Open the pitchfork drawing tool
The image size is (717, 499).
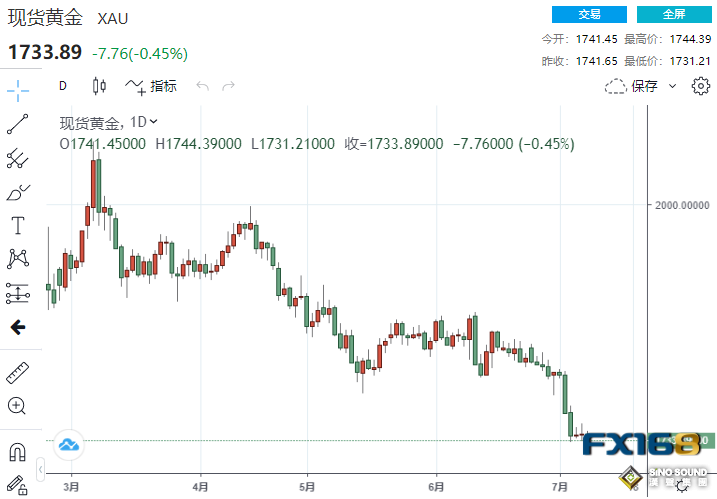click(x=18, y=158)
